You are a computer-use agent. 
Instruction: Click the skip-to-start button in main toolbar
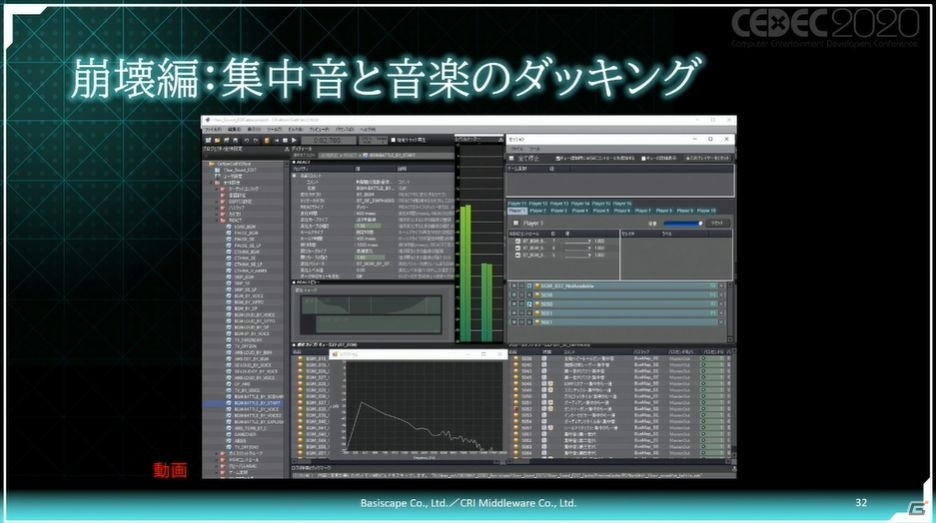tap(276, 140)
